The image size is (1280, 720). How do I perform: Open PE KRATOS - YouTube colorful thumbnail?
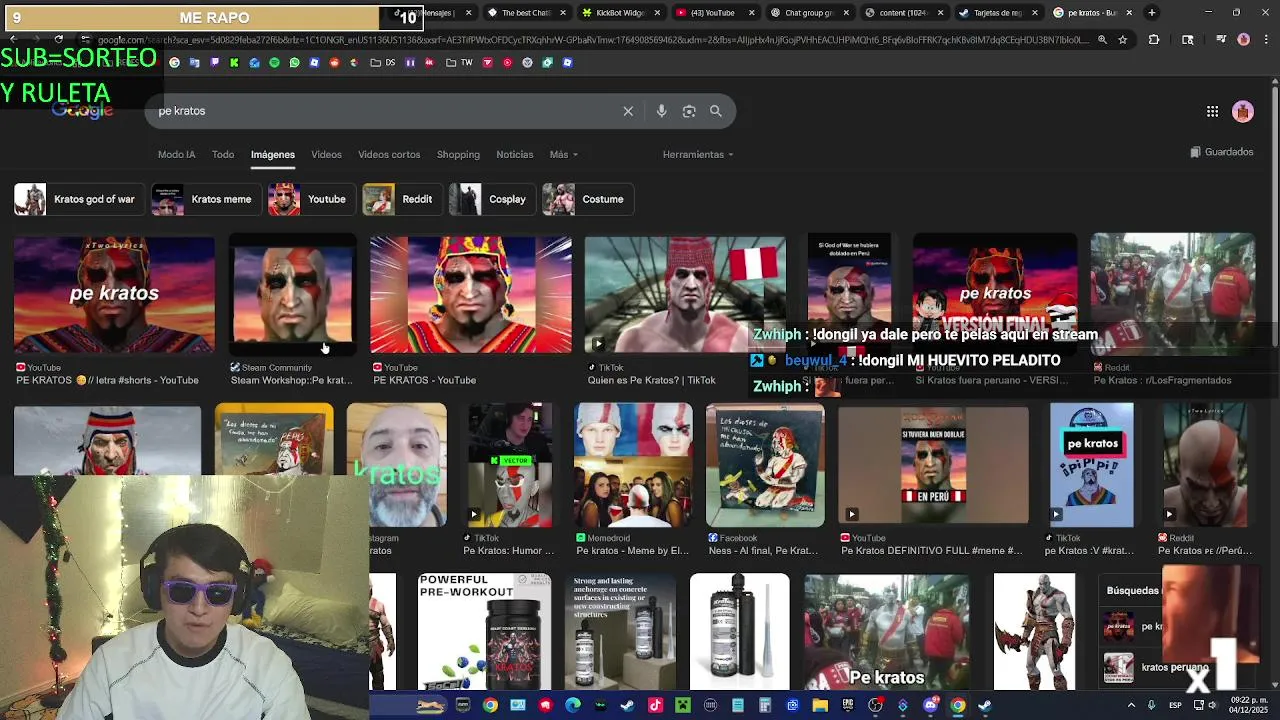[x=471, y=294]
